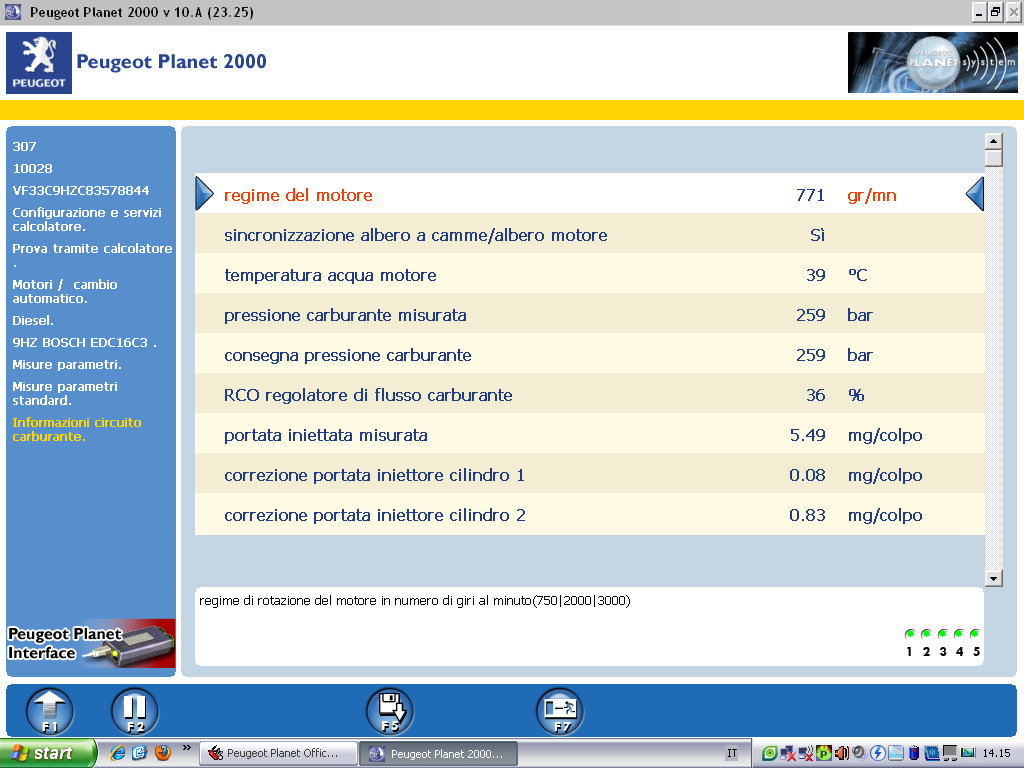The height and width of the screenshot is (768, 1024).
Task: Open the Windows Start menu
Action: click(x=48, y=753)
